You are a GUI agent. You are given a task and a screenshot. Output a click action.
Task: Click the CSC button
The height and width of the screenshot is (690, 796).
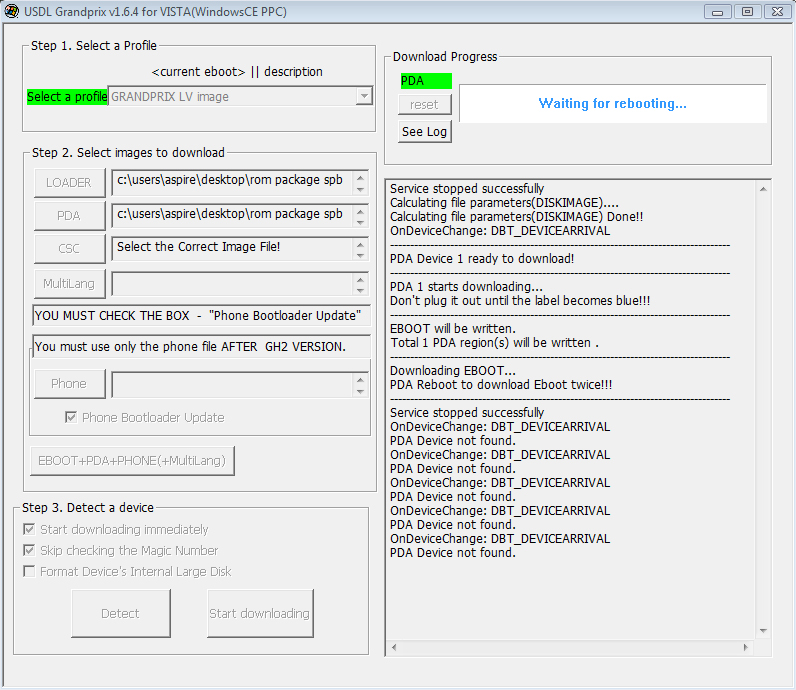point(70,248)
